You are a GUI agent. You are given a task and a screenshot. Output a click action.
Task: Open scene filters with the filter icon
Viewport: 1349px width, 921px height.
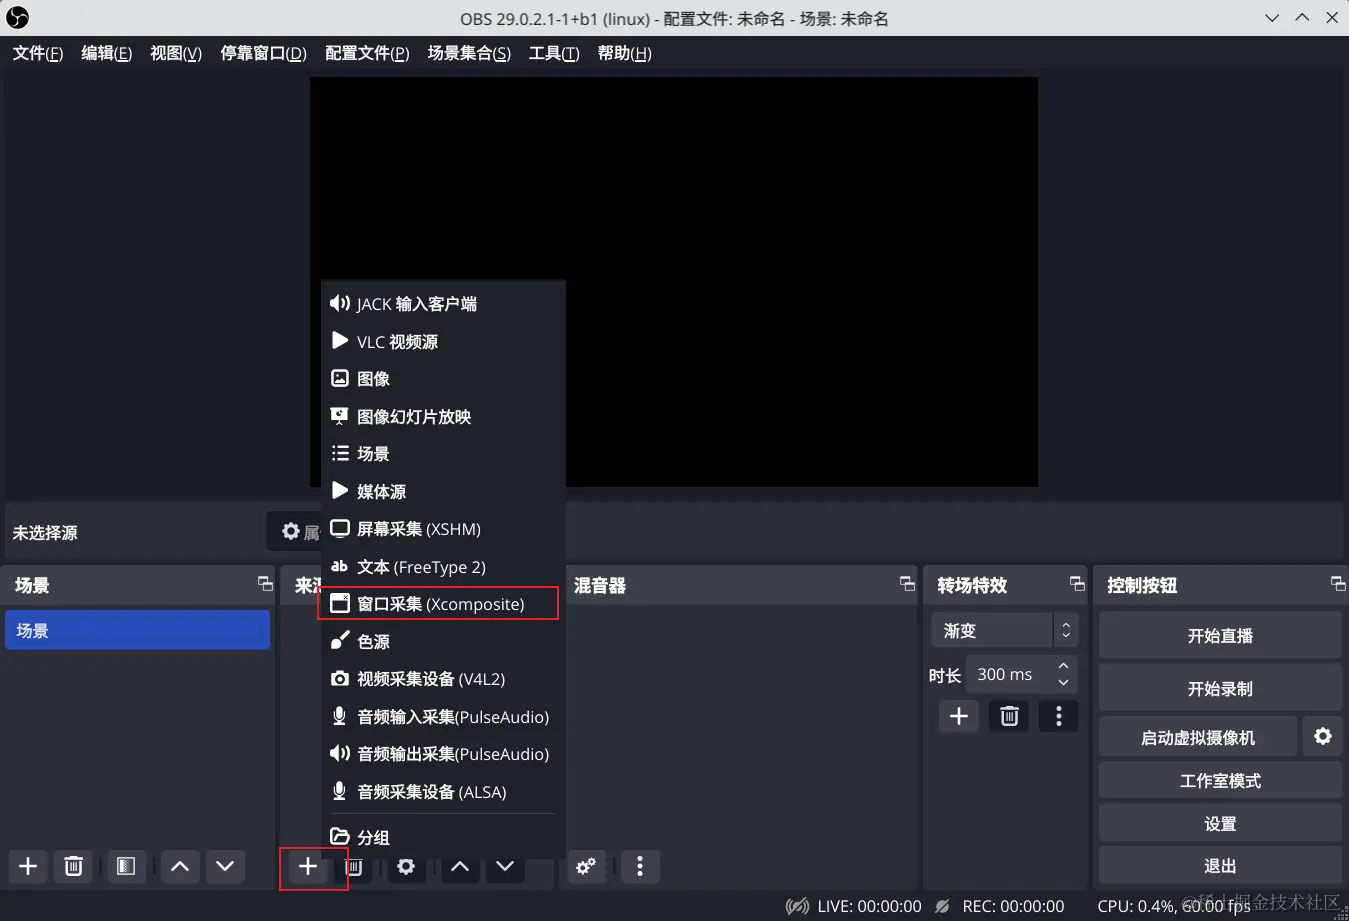[x=126, y=866]
